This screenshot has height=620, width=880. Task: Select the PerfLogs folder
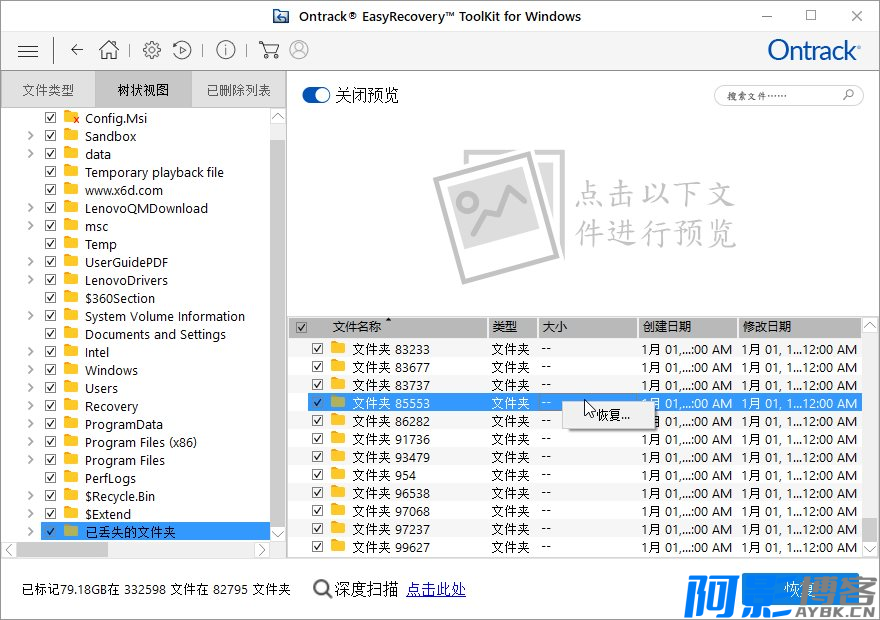110,477
